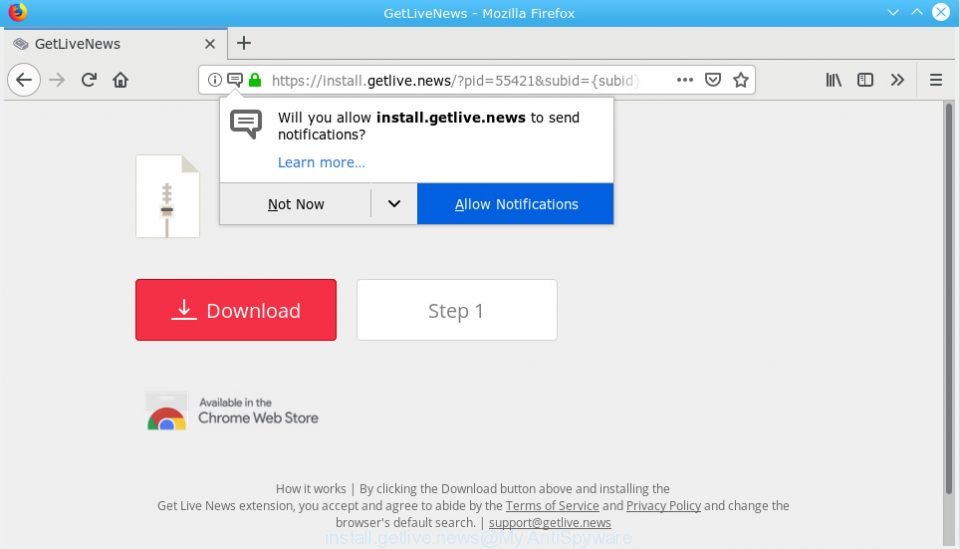Viewport: 960px width, 549px height.
Task: Bookmark this page with the star
Action: click(741, 80)
